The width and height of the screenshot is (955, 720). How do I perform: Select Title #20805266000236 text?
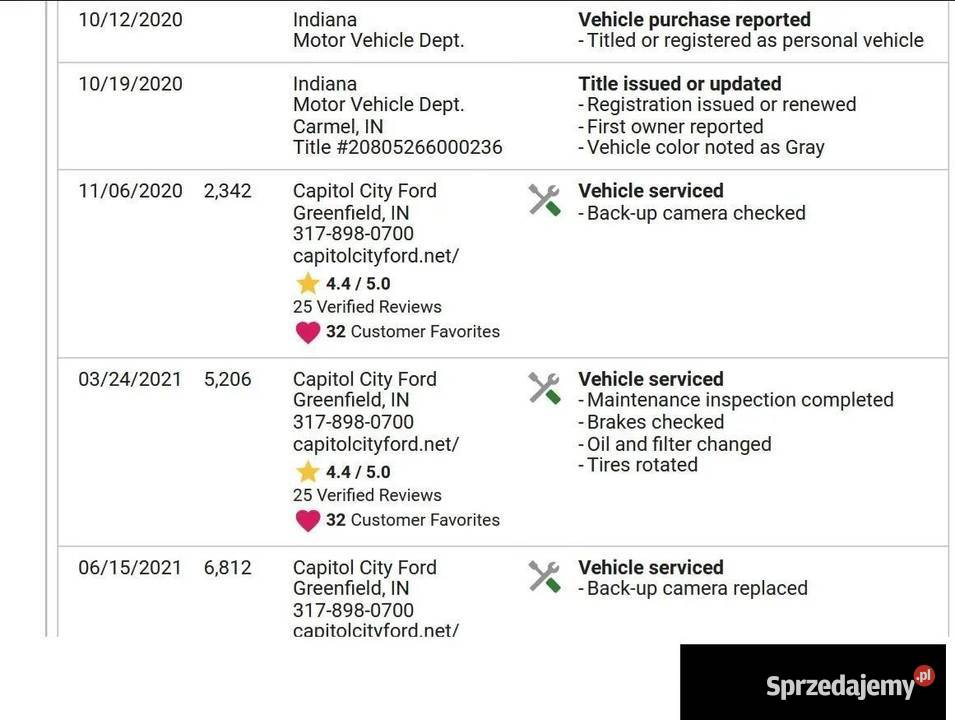[397, 148]
